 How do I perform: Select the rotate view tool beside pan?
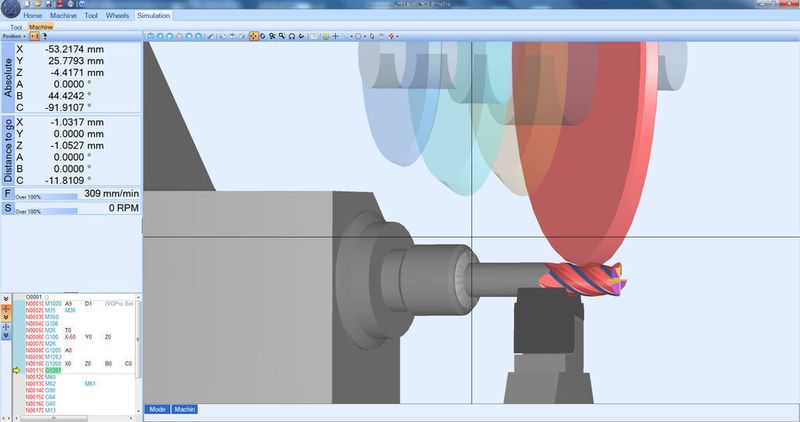click(x=263, y=36)
